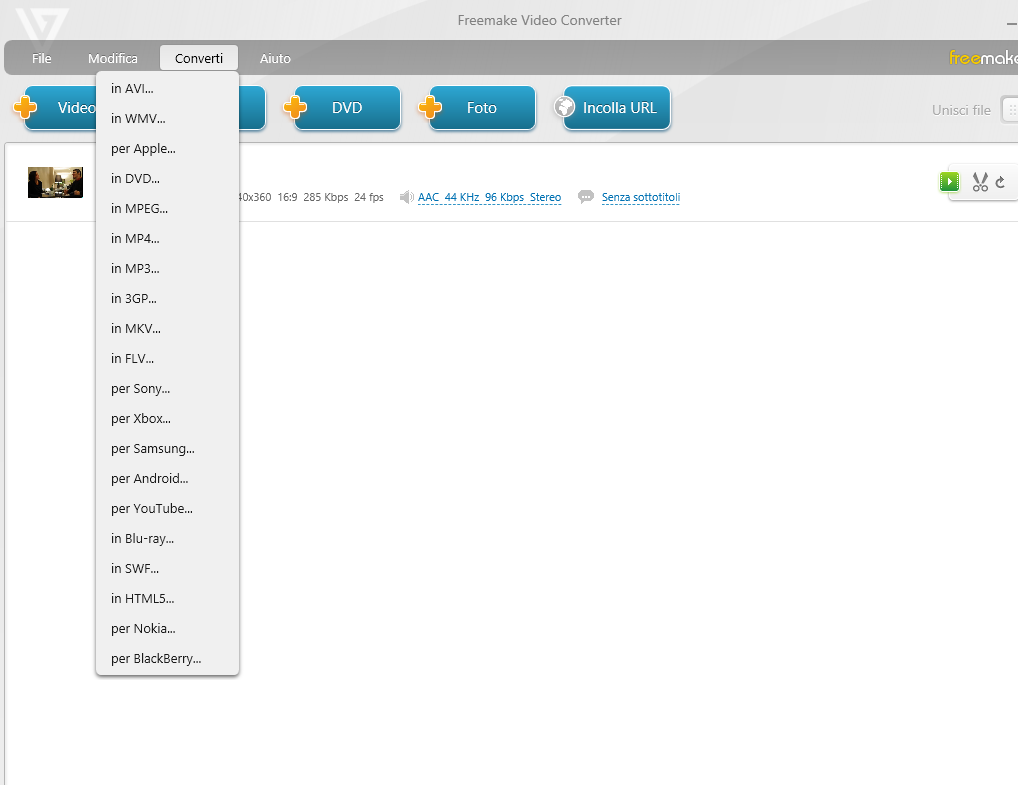
Task: Click the '24 fps' frame rate text
Action: 369,197
